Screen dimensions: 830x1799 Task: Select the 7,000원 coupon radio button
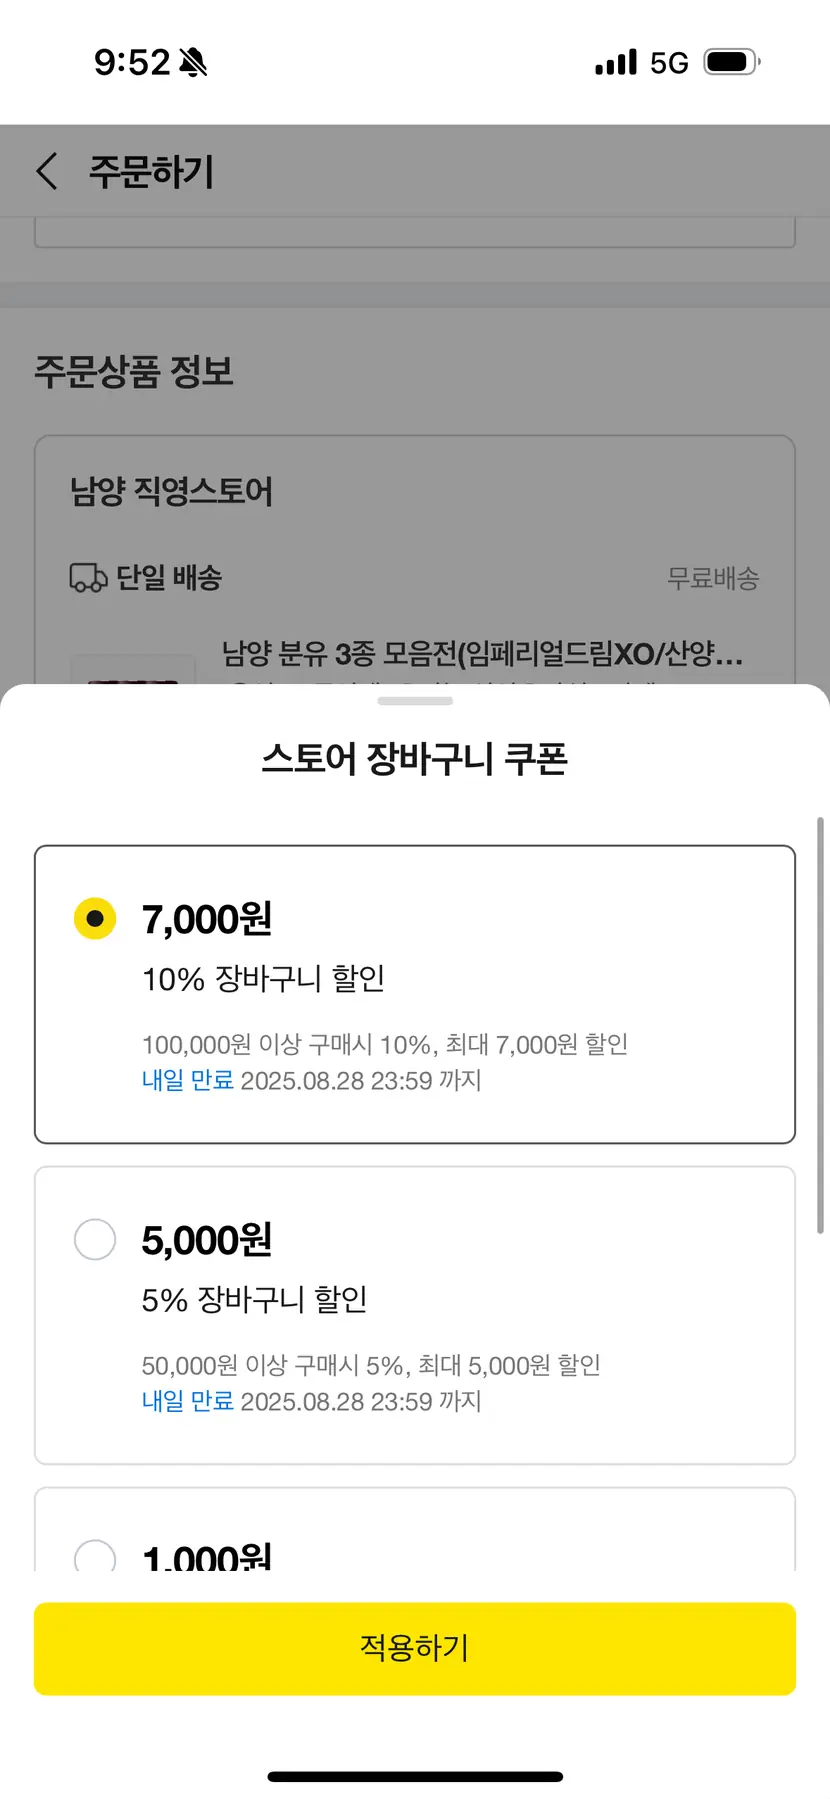pos(95,918)
